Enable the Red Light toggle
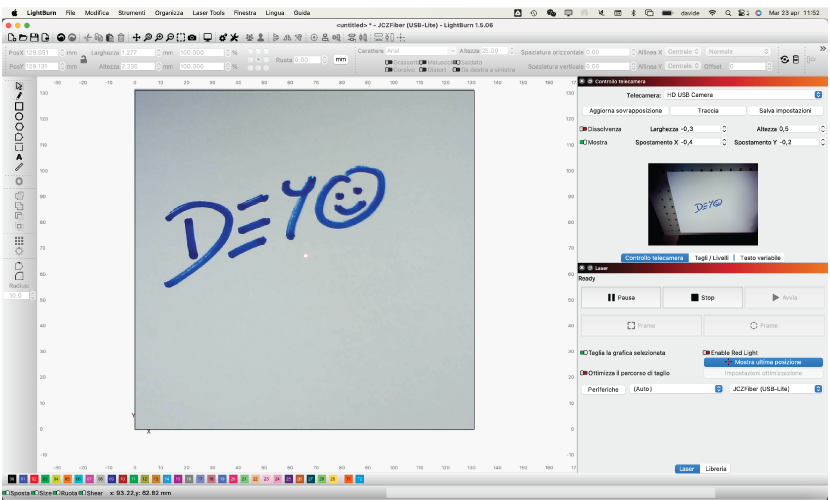This screenshot has height=500, width=830. pos(707,353)
